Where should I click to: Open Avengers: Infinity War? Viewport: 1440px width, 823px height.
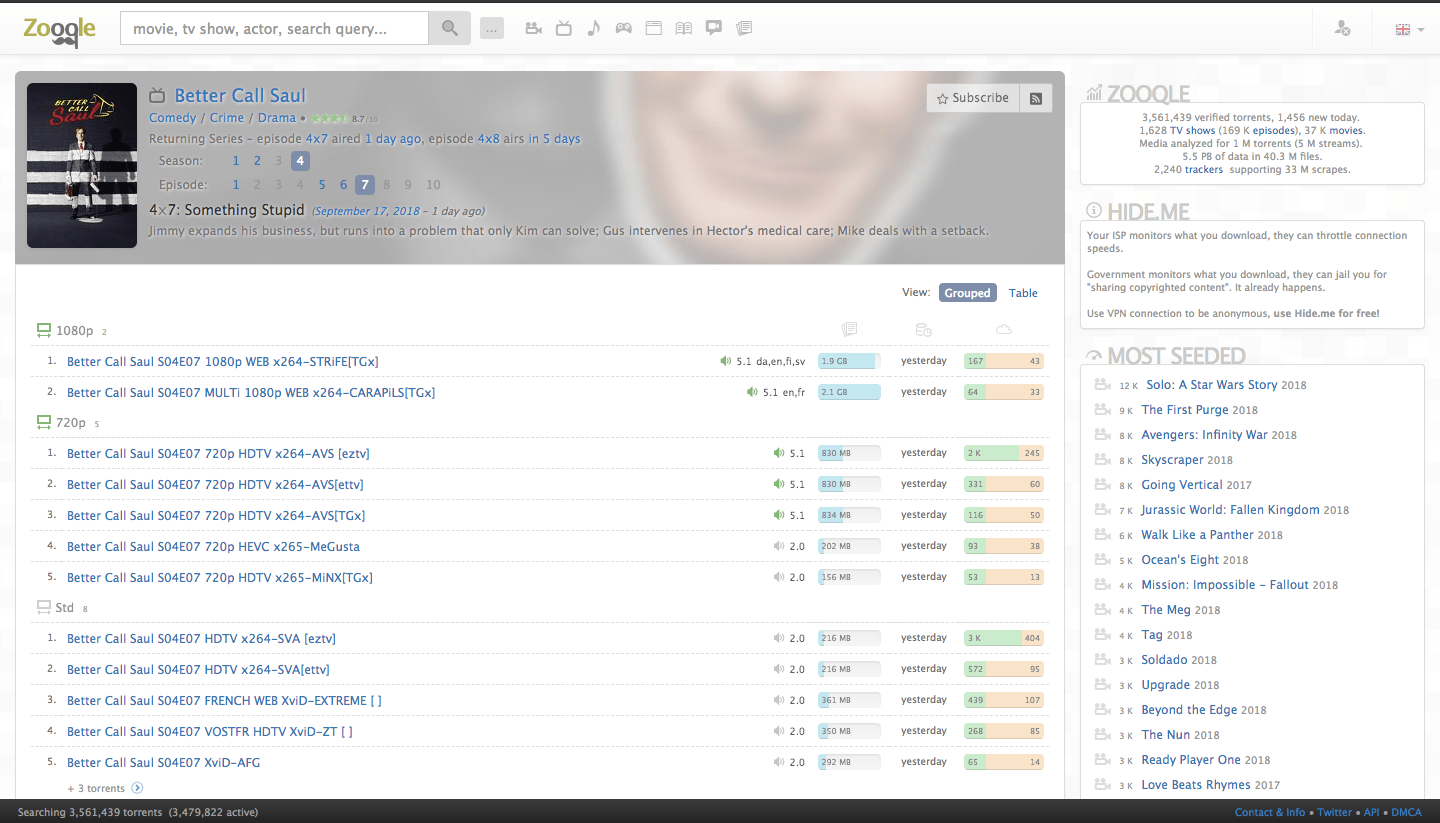pyautogui.click(x=1204, y=435)
